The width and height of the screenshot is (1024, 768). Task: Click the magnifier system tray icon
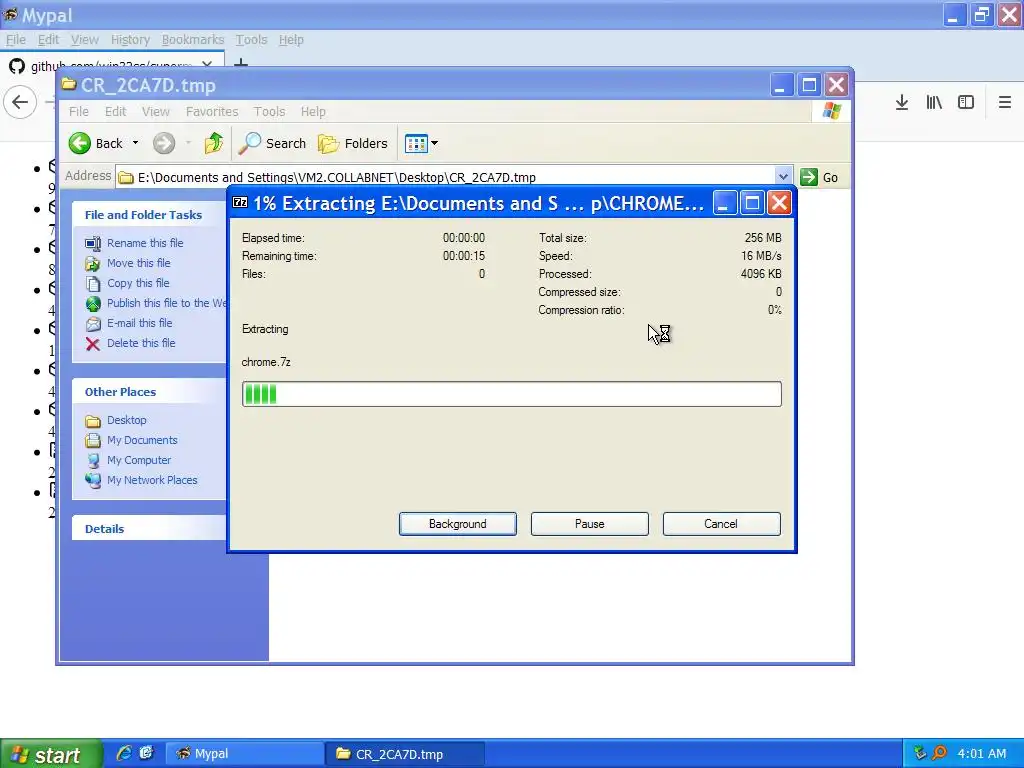[939, 754]
